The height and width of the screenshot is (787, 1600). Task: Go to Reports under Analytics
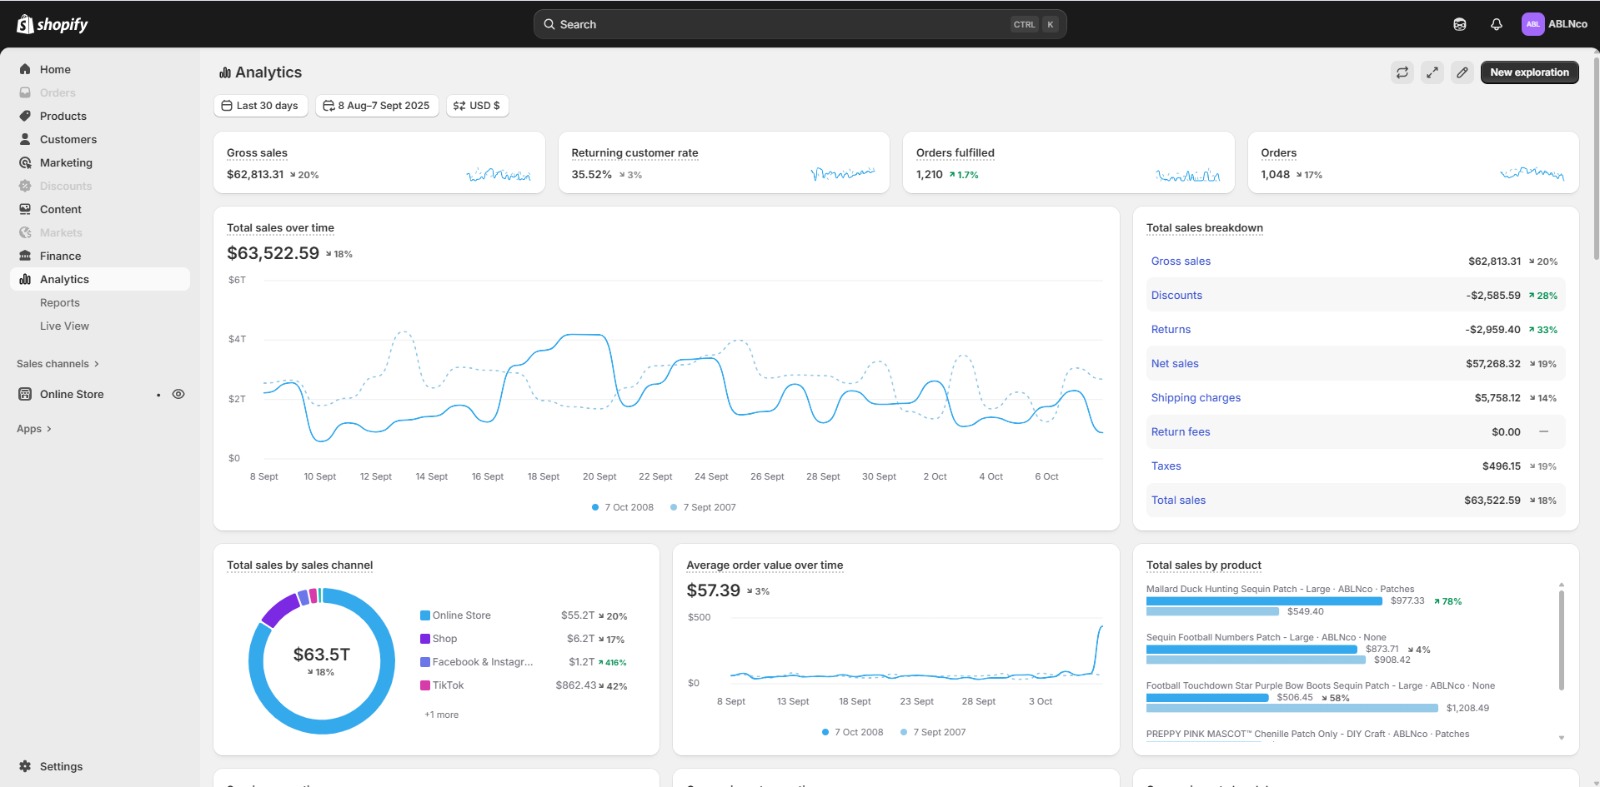60,303
